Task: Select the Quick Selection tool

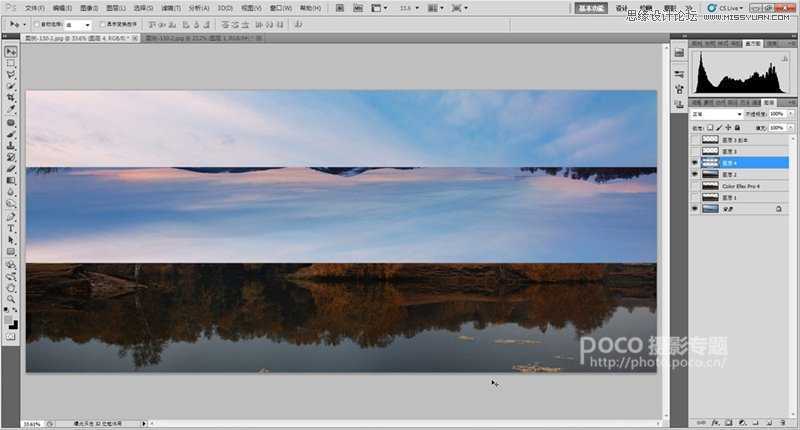Action: coord(11,86)
